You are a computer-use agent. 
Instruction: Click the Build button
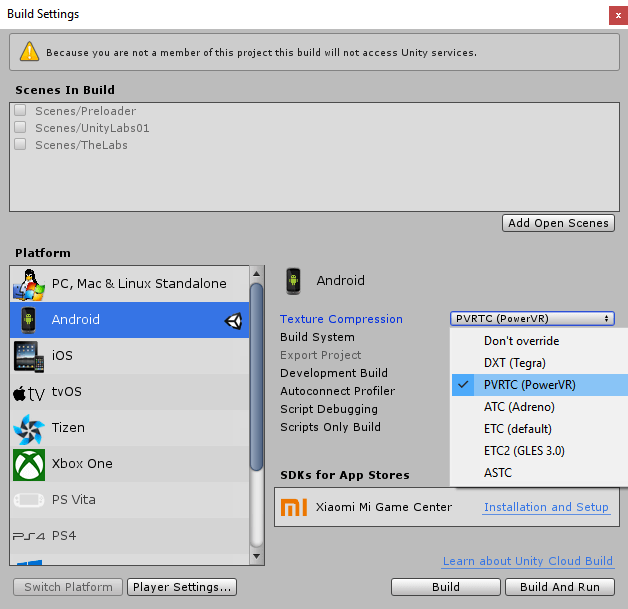pos(446,587)
